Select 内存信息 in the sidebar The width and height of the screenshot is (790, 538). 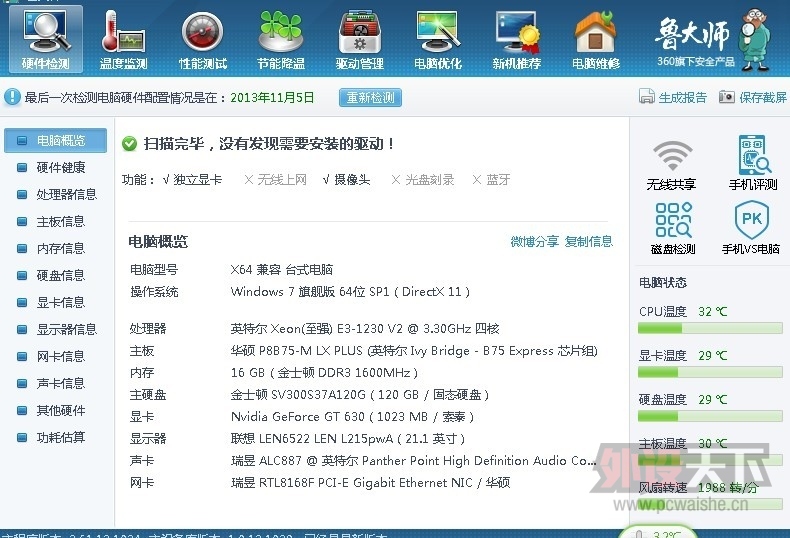(55, 248)
